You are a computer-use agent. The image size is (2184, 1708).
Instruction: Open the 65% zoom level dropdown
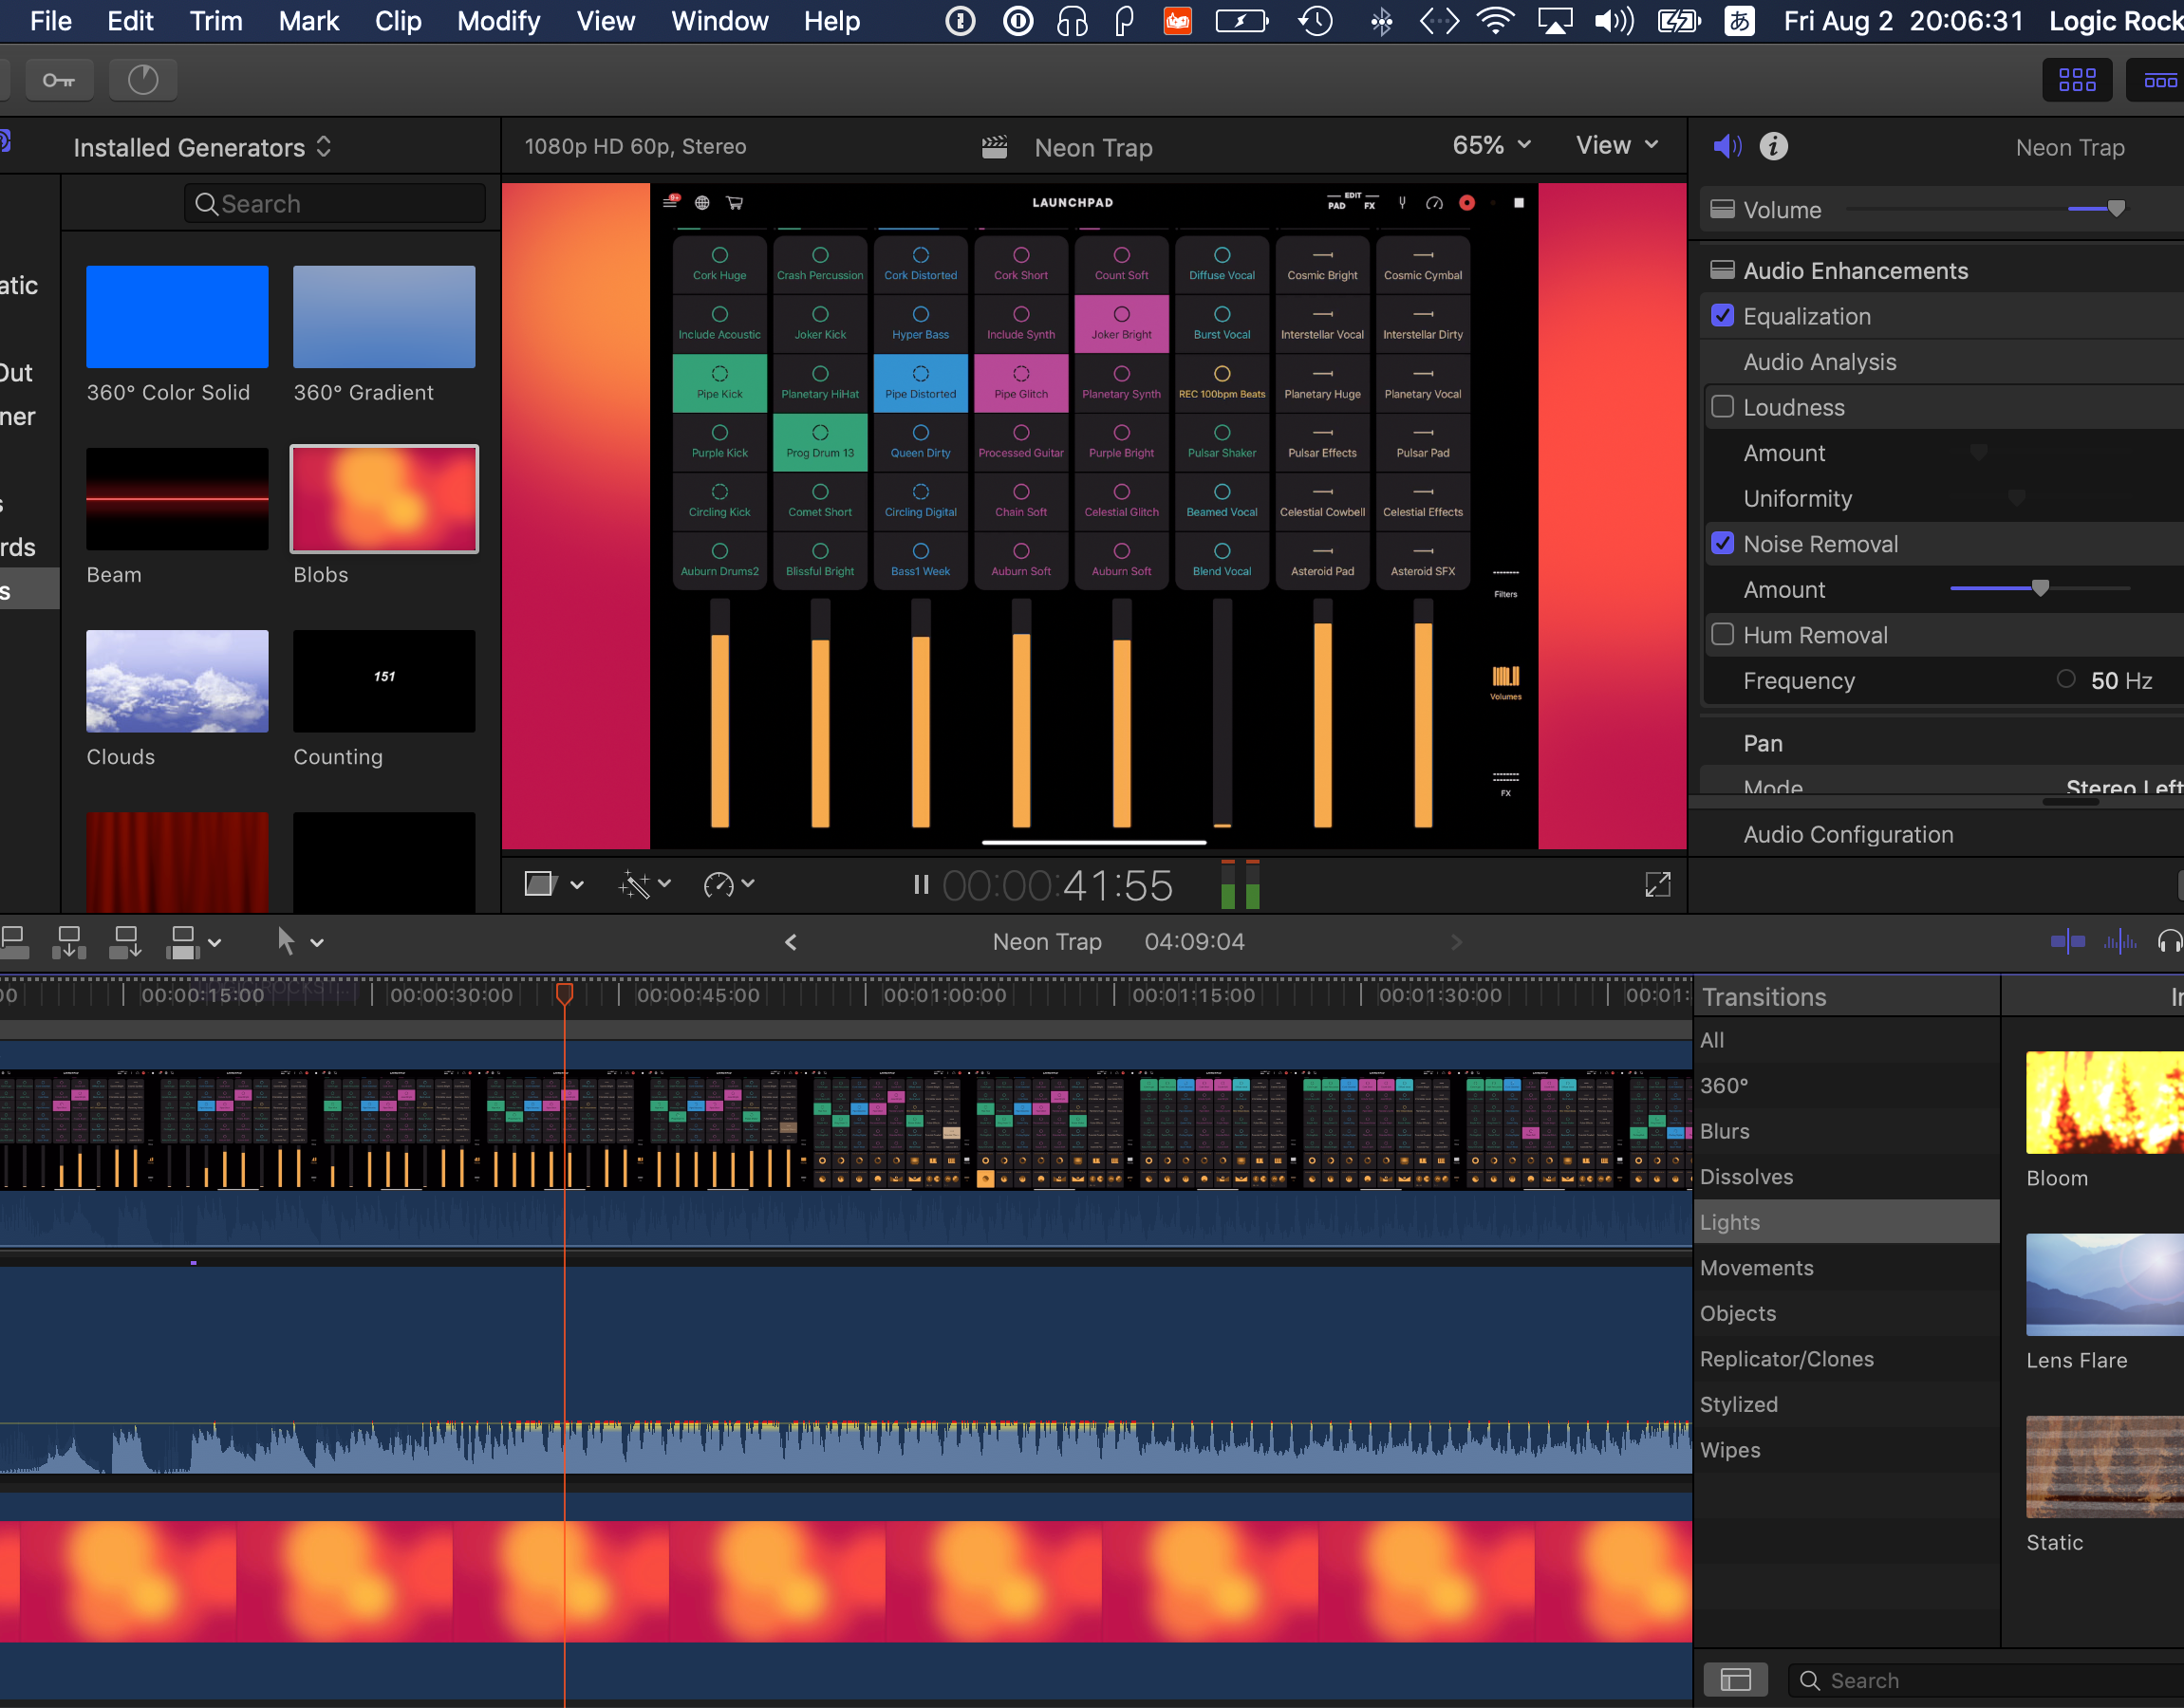tap(1492, 145)
